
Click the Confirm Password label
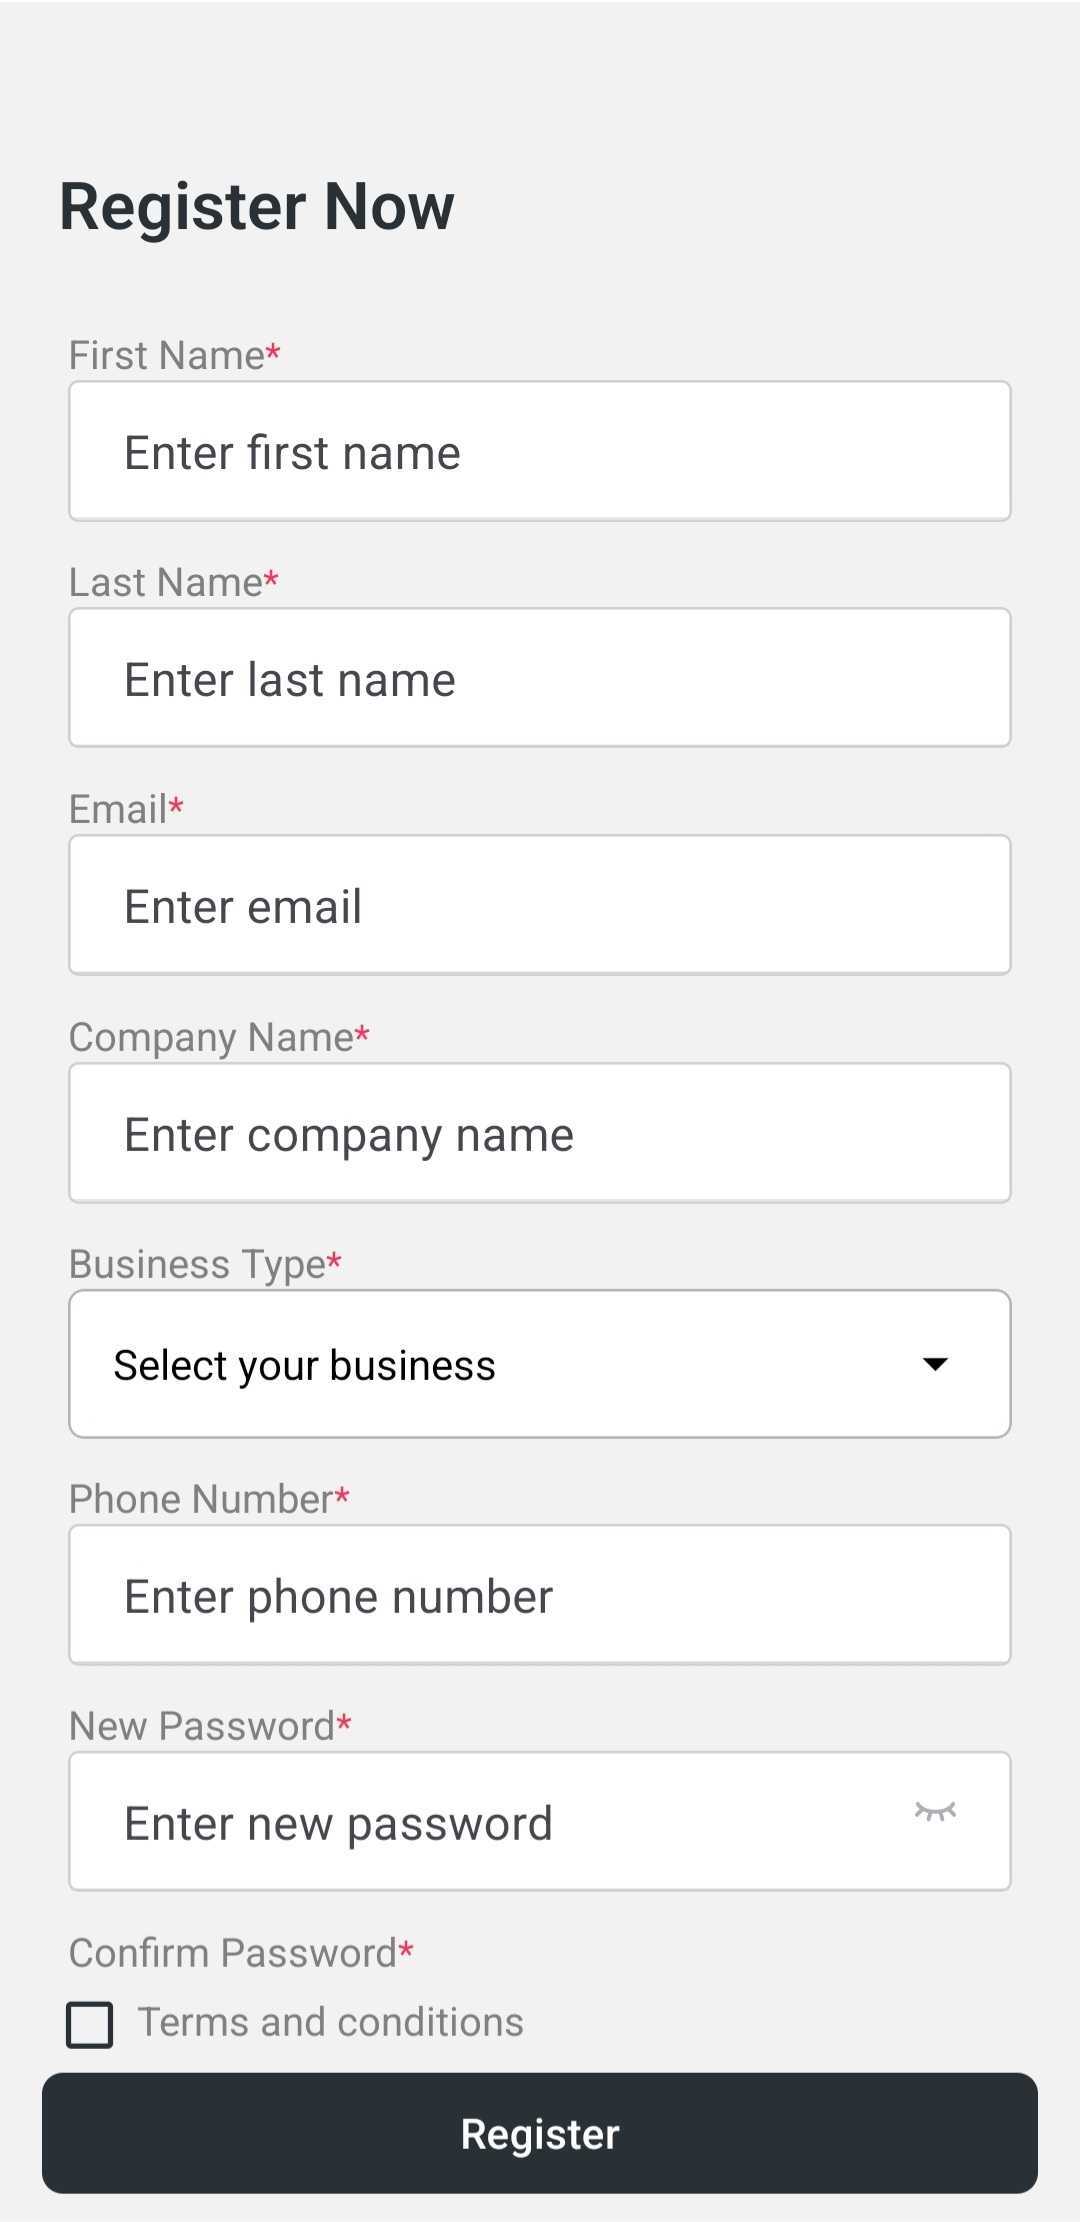point(241,1953)
